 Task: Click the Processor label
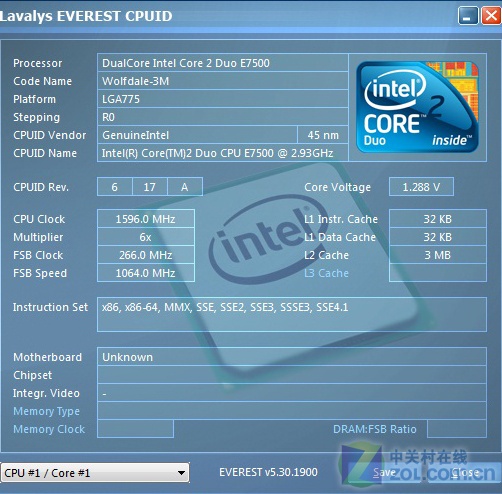click(38, 63)
